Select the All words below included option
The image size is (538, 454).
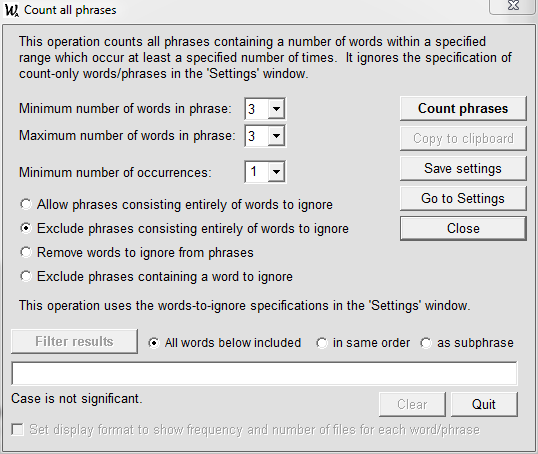[154, 343]
